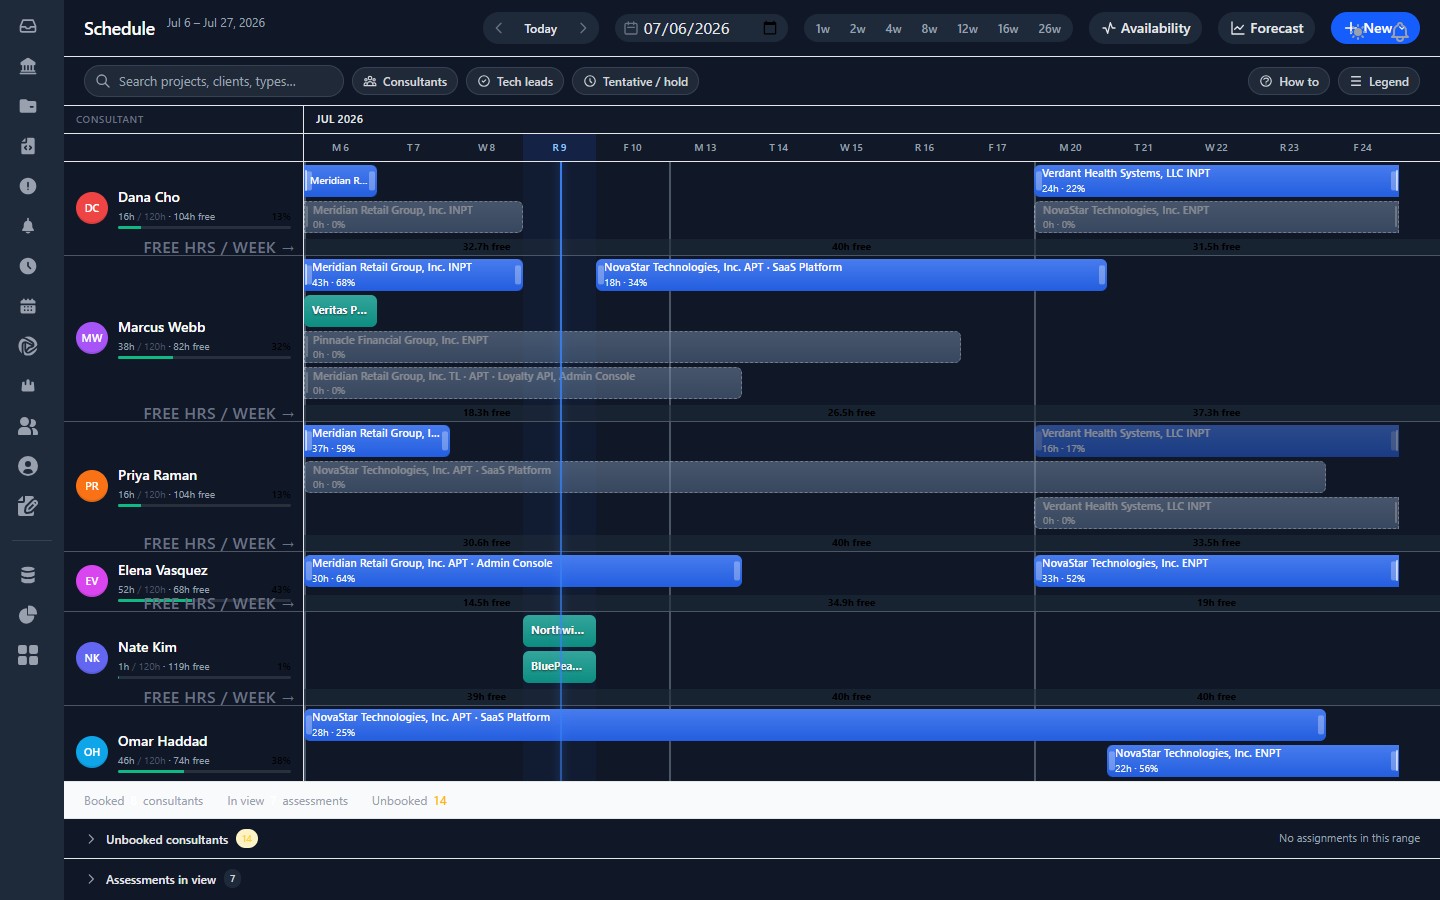
Task: Select the R 9 day column header
Action: coord(559,147)
